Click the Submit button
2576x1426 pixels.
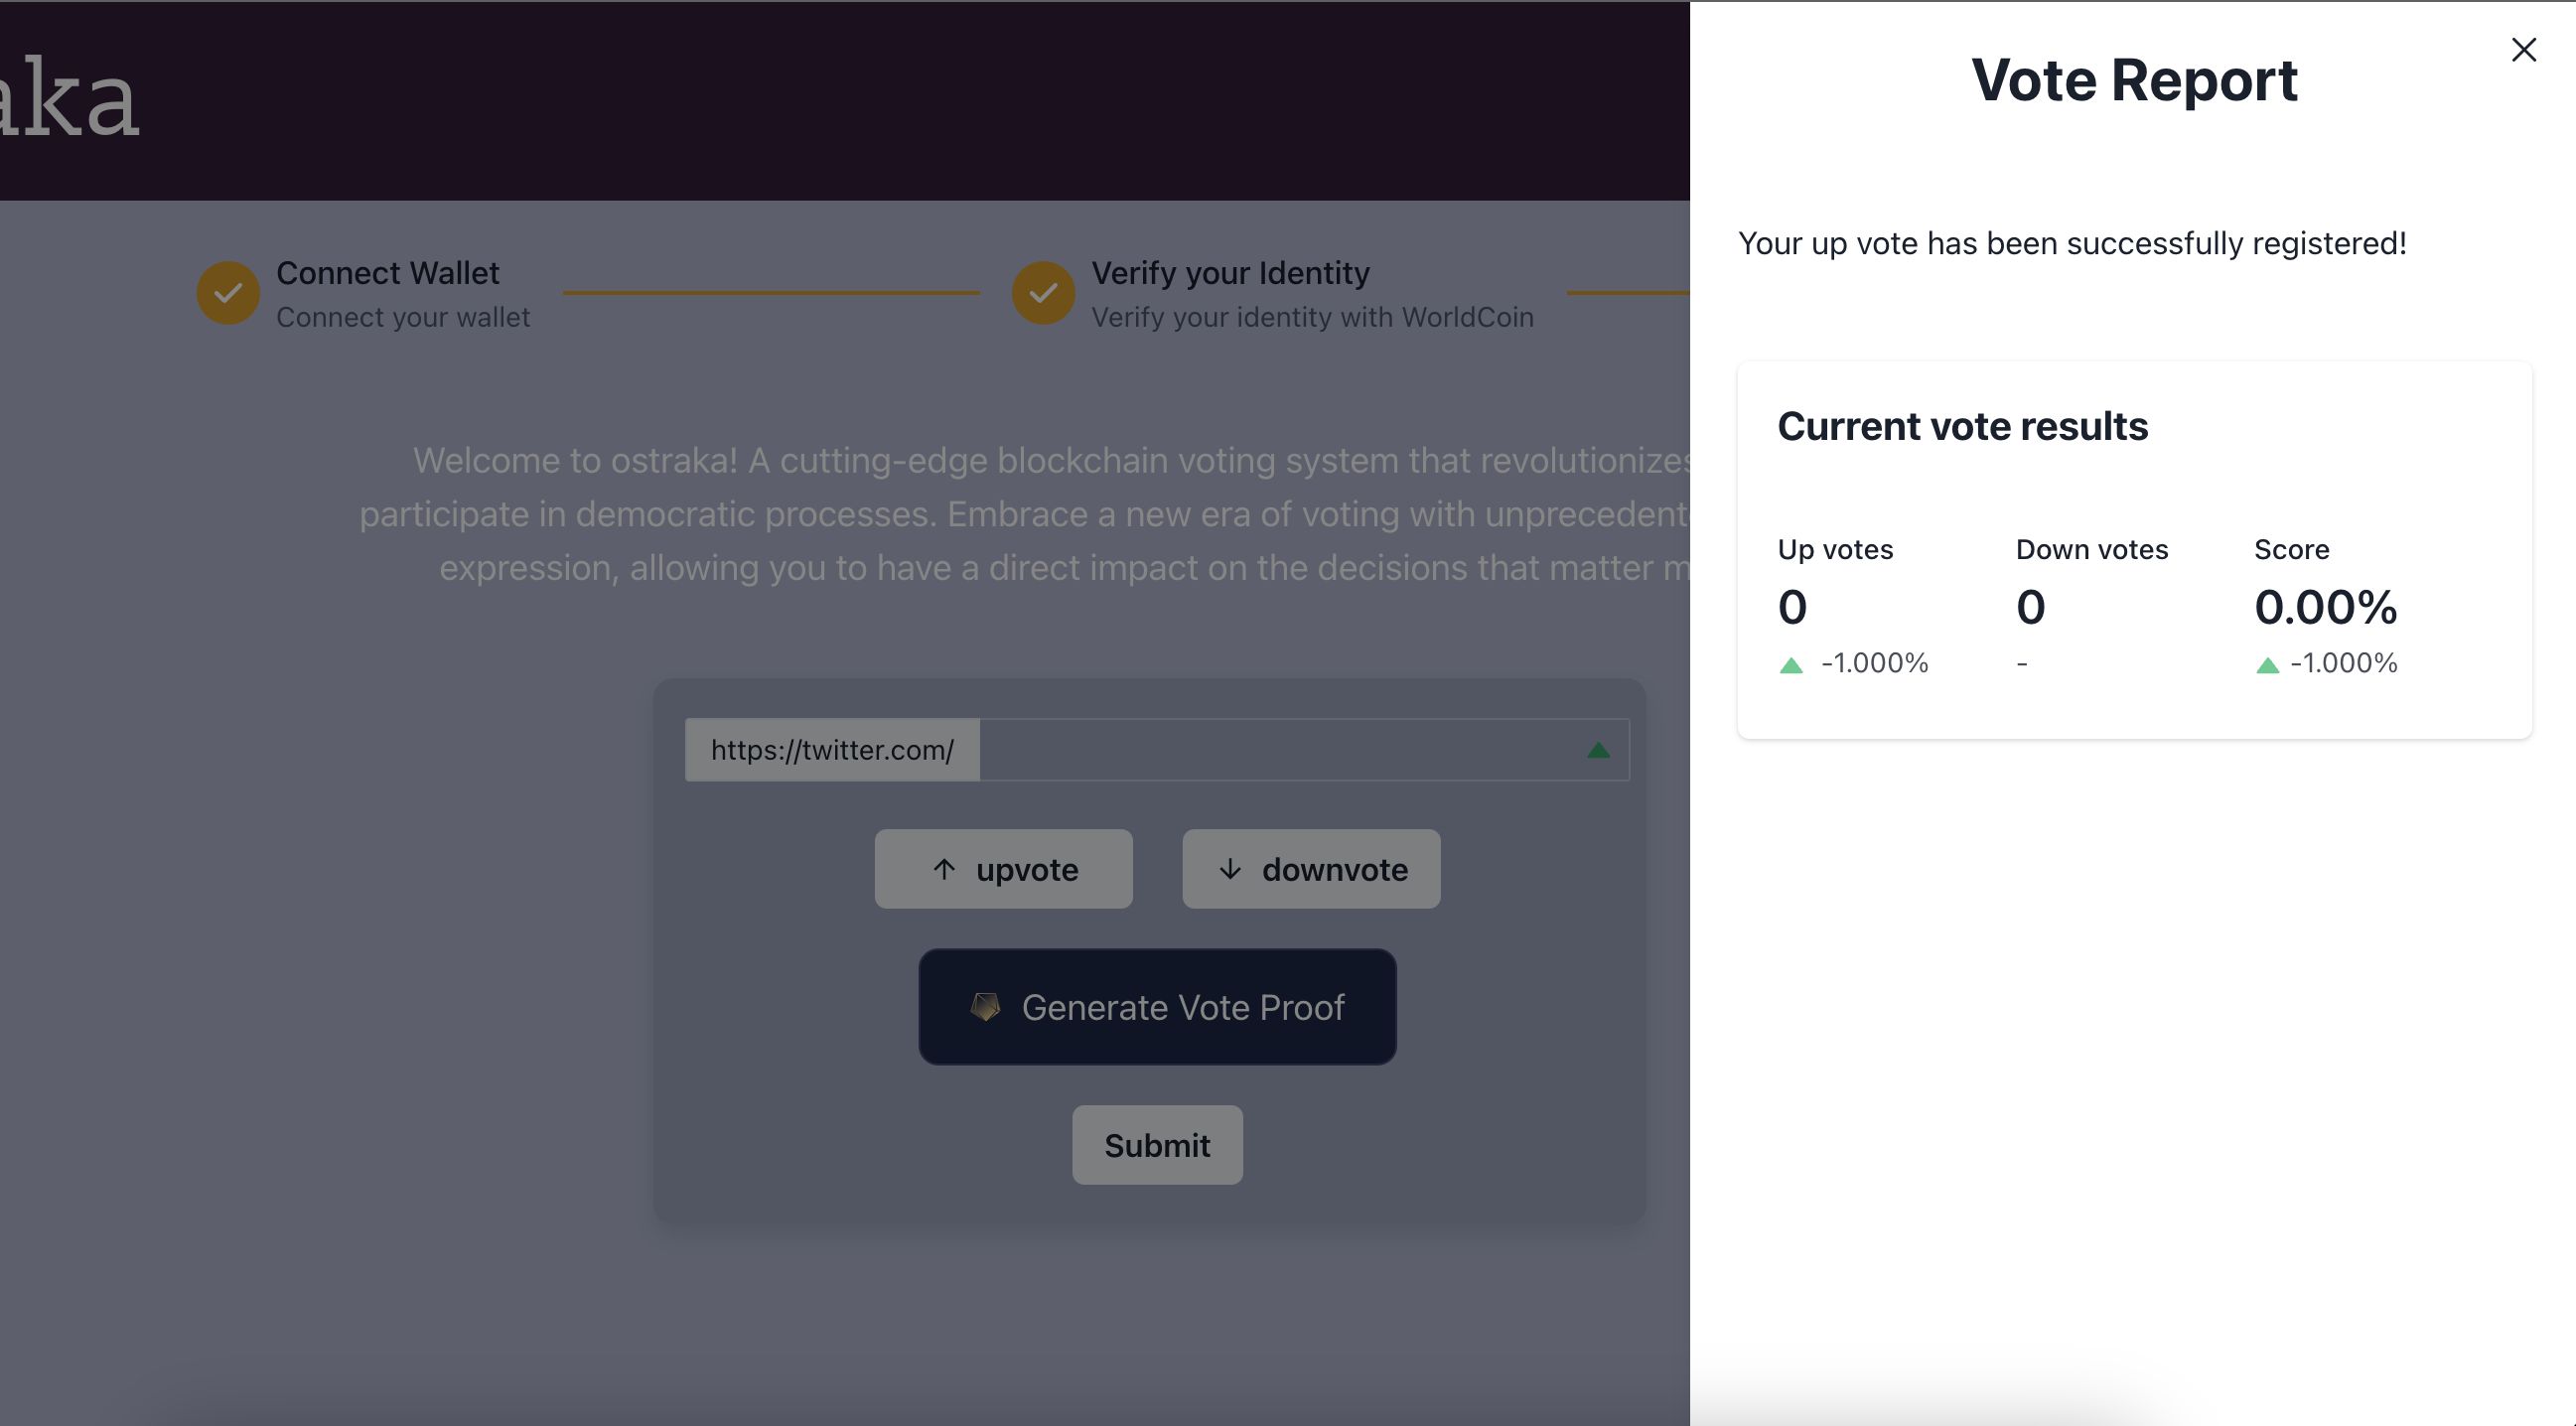tap(1157, 1145)
